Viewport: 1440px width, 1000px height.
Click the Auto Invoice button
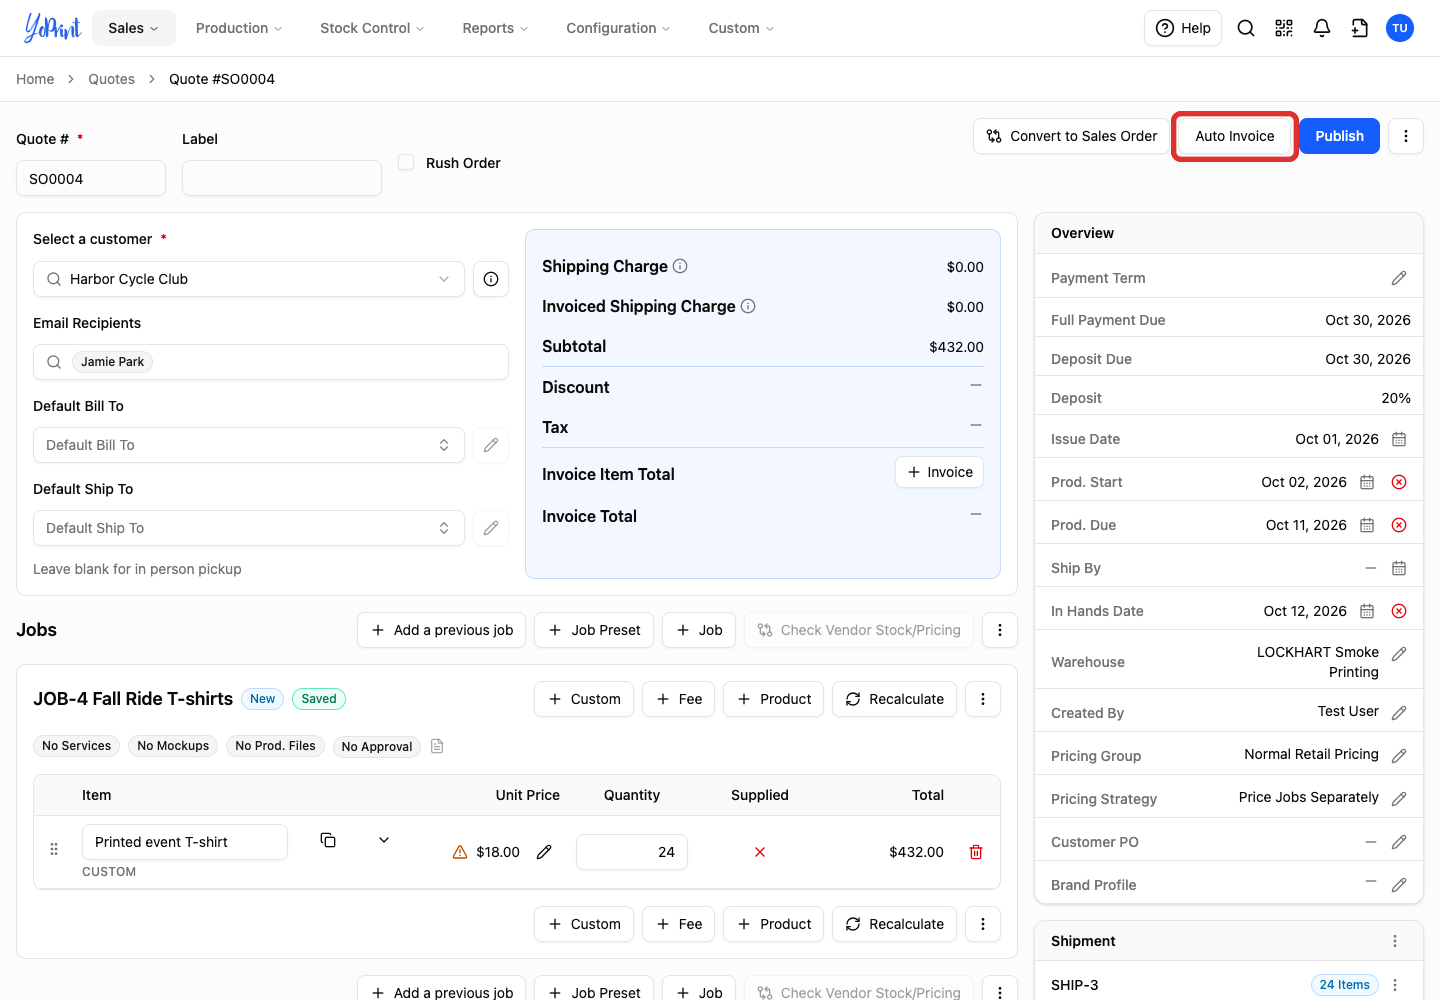point(1235,136)
